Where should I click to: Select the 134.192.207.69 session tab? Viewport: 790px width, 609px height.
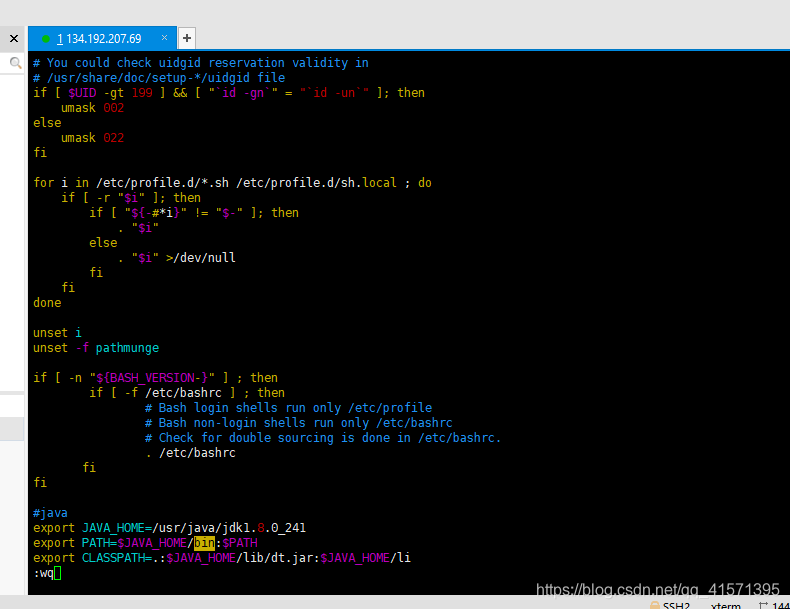(x=102, y=38)
